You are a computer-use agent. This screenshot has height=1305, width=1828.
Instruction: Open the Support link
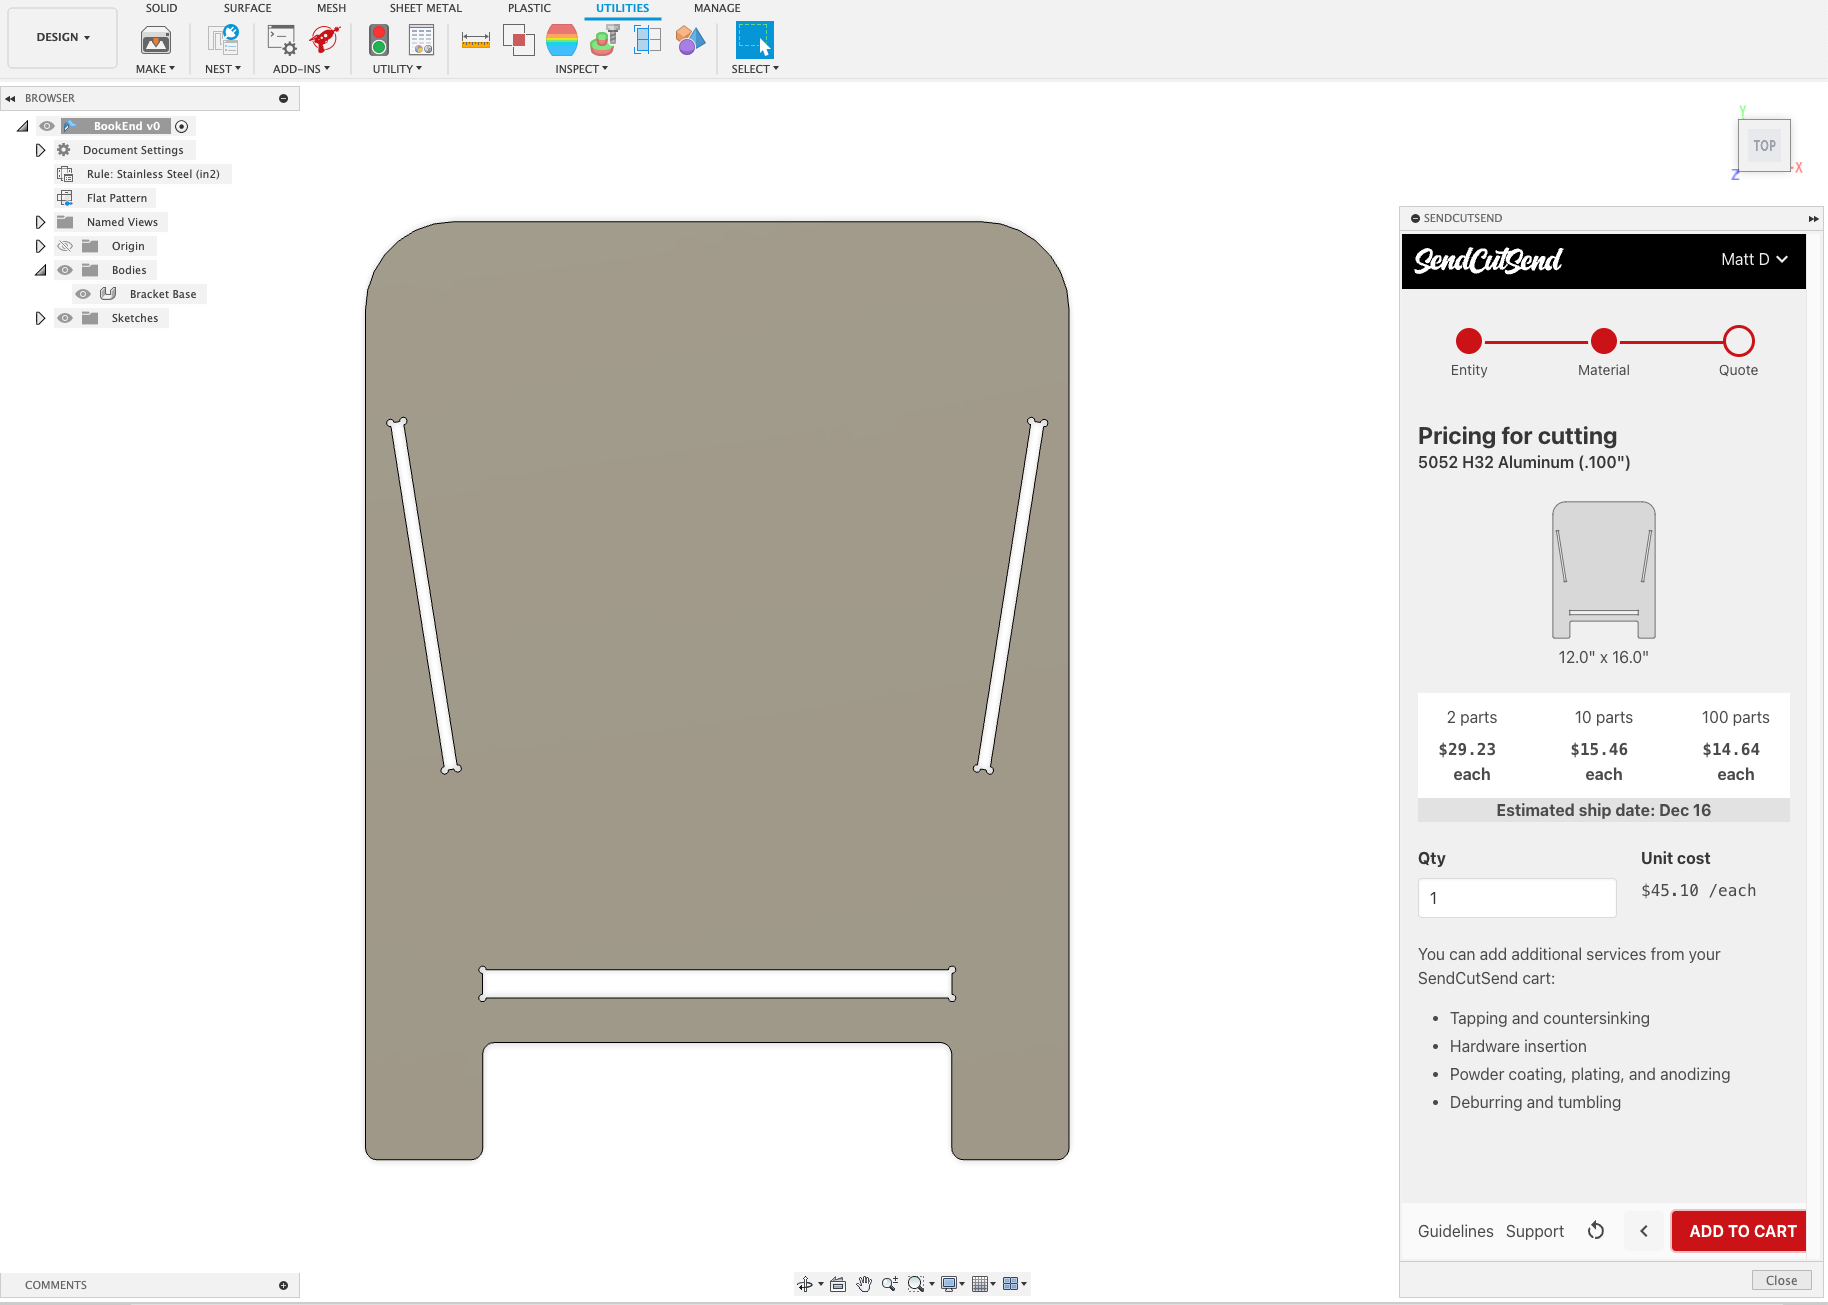click(x=1535, y=1231)
